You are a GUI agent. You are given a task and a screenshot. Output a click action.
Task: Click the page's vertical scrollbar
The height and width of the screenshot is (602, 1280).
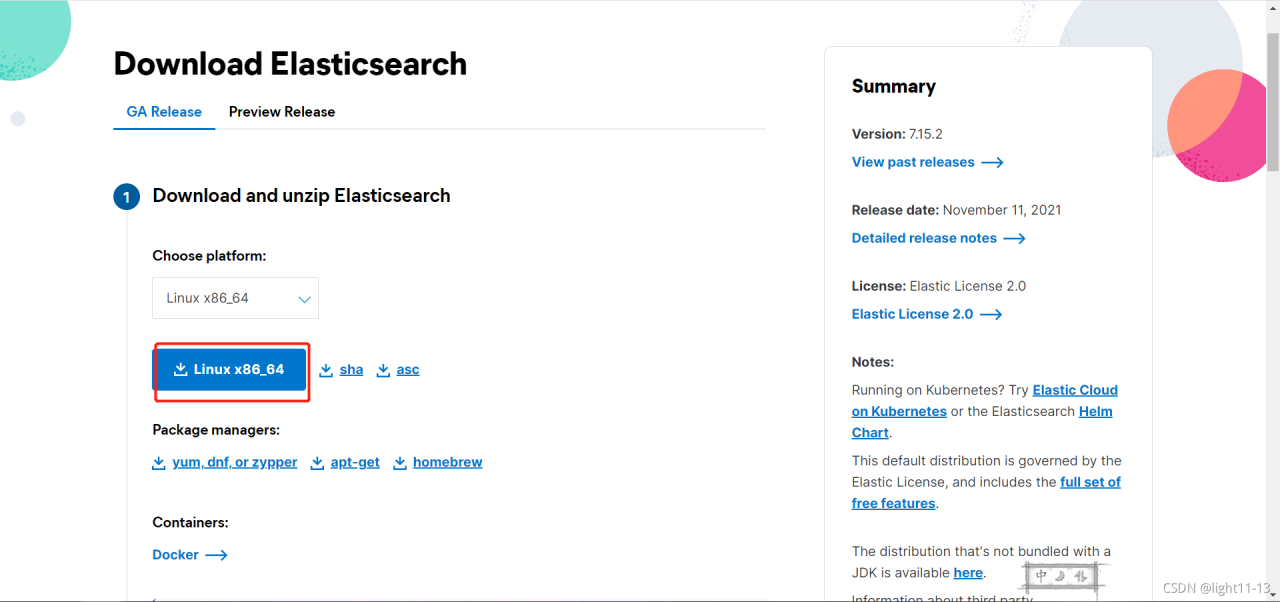1272,100
